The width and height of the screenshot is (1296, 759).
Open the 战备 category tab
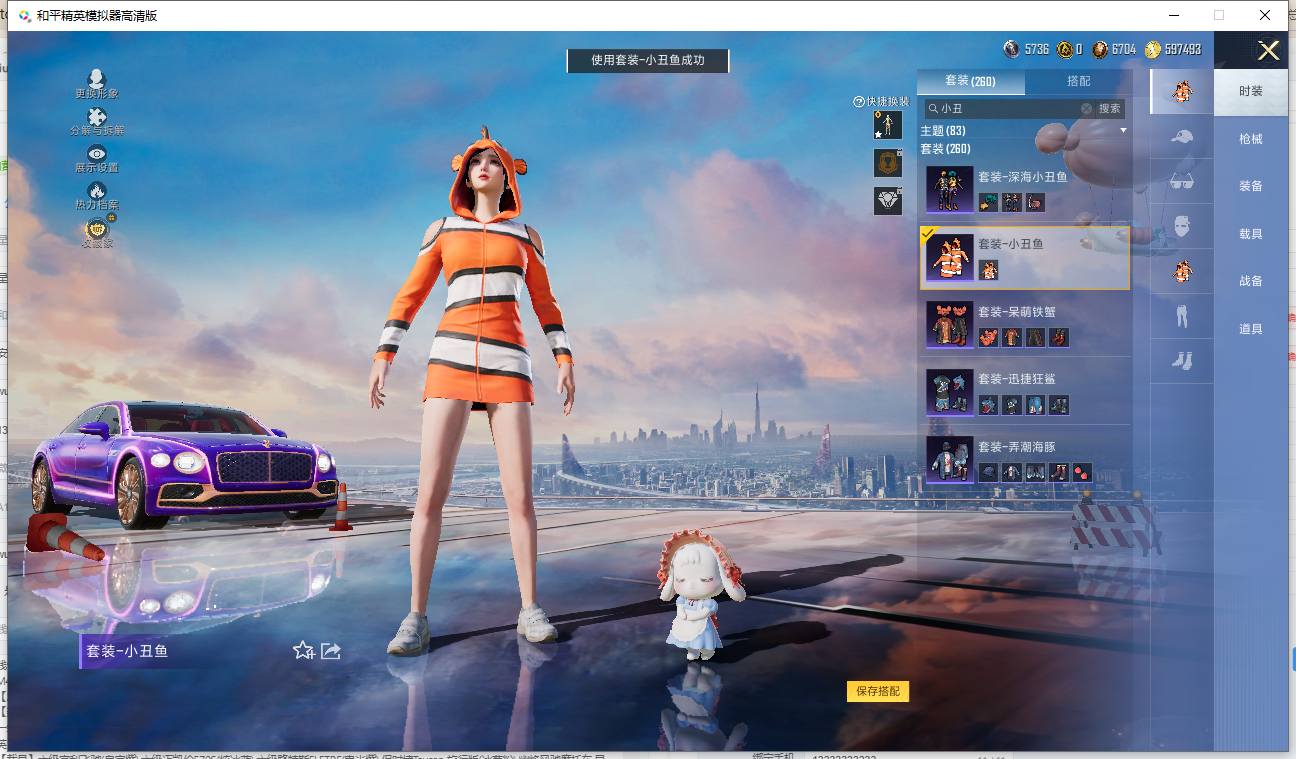pyautogui.click(x=1251, y=281)
